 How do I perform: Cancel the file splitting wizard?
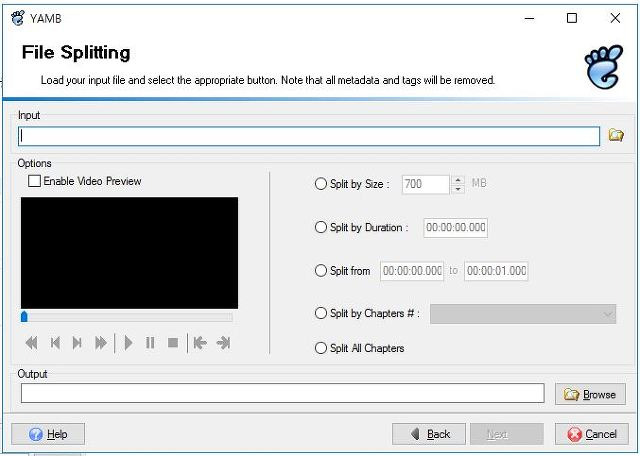point(591,434)
